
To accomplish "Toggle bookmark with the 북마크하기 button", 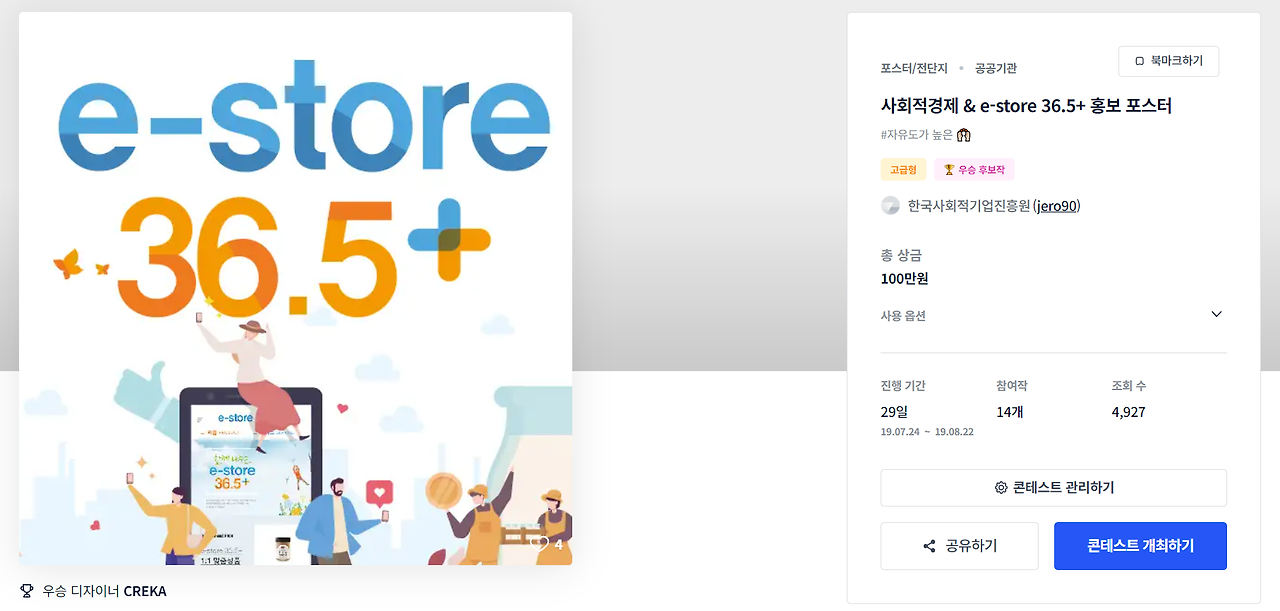I will [1168, 61].
